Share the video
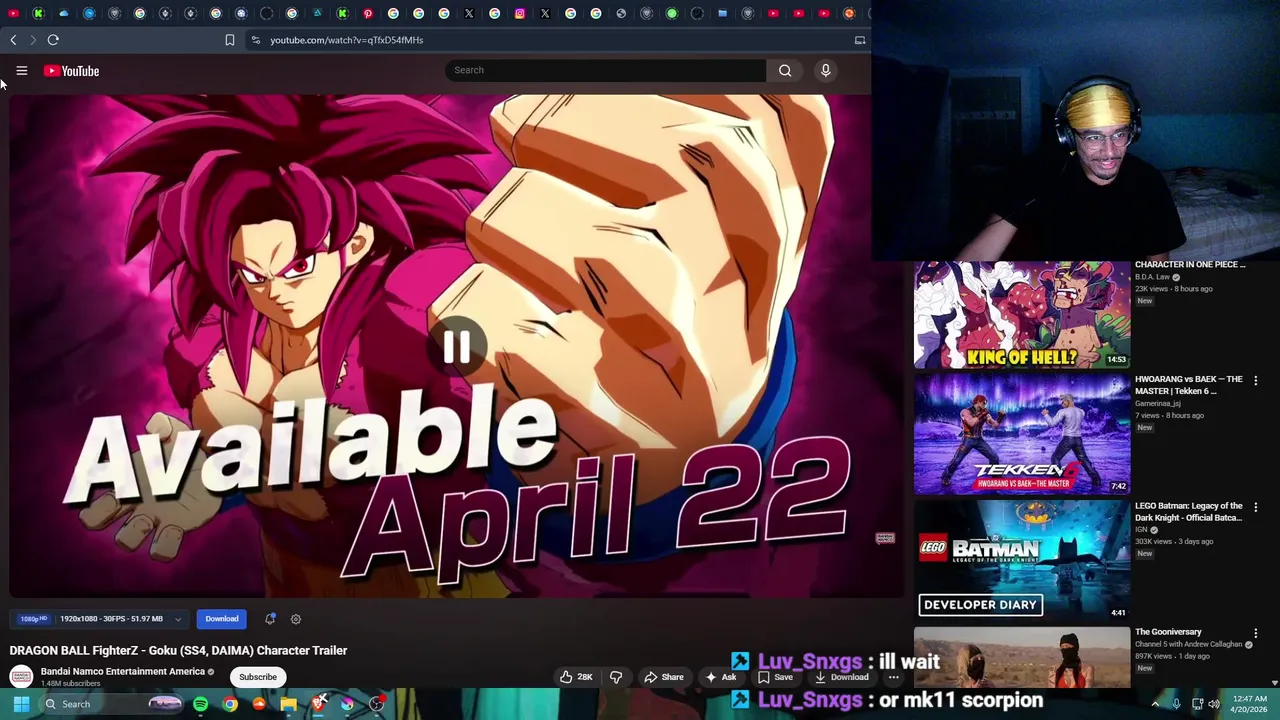1280x720 pixels. click(664, 677)
